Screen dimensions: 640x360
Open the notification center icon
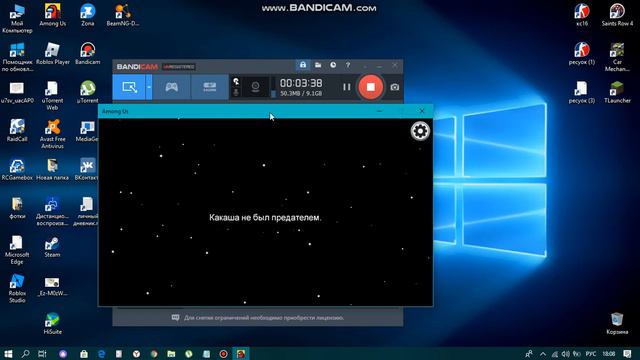pos(627,353)
